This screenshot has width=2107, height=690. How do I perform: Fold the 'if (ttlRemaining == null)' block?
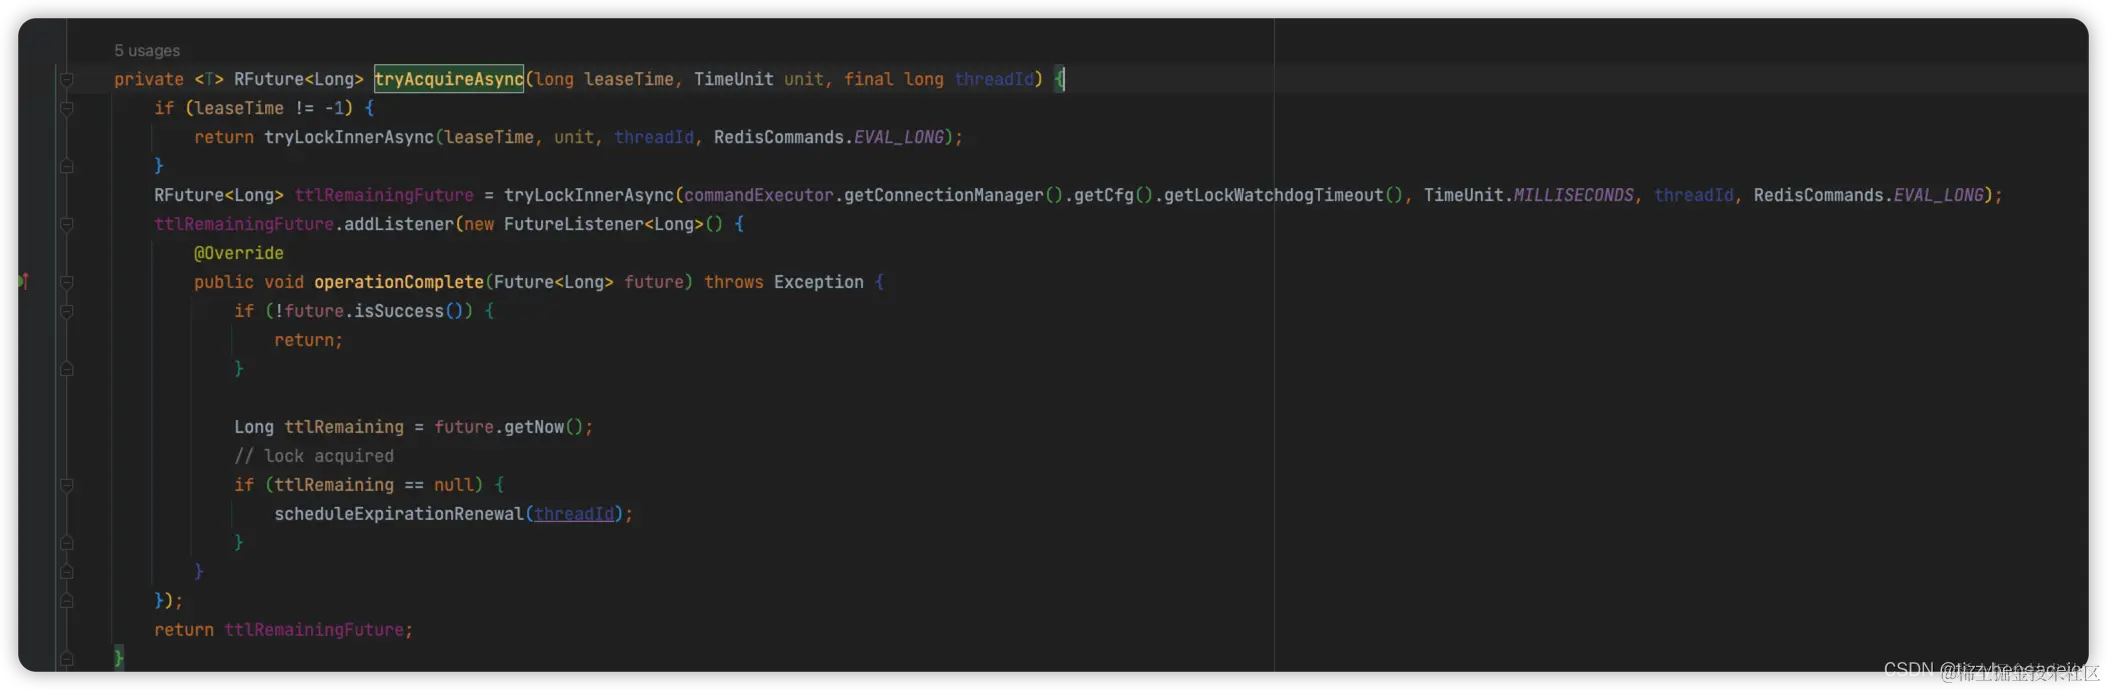pyautogui.click(x=67, y=485)
